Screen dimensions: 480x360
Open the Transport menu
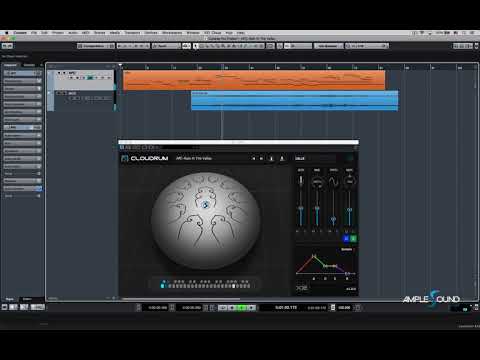132,33
